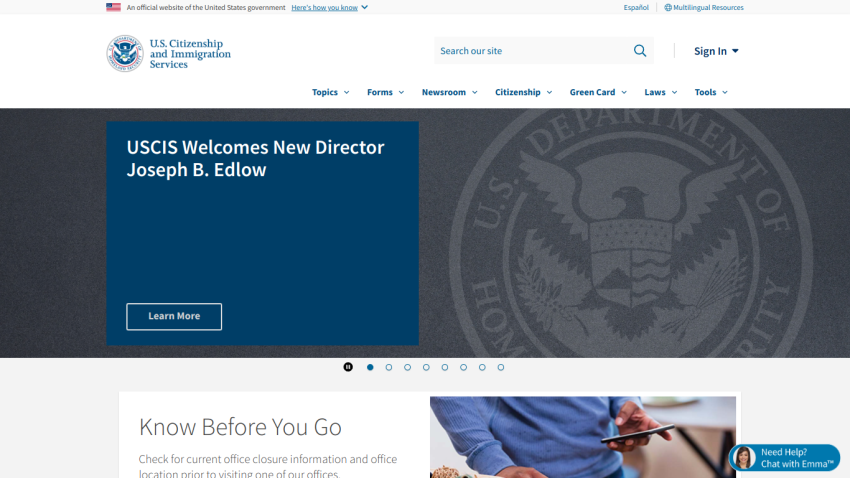The height and width of the screenshot is (478, 850).
Task: Pause the carousel slideshow
Action: pos(348,367)
